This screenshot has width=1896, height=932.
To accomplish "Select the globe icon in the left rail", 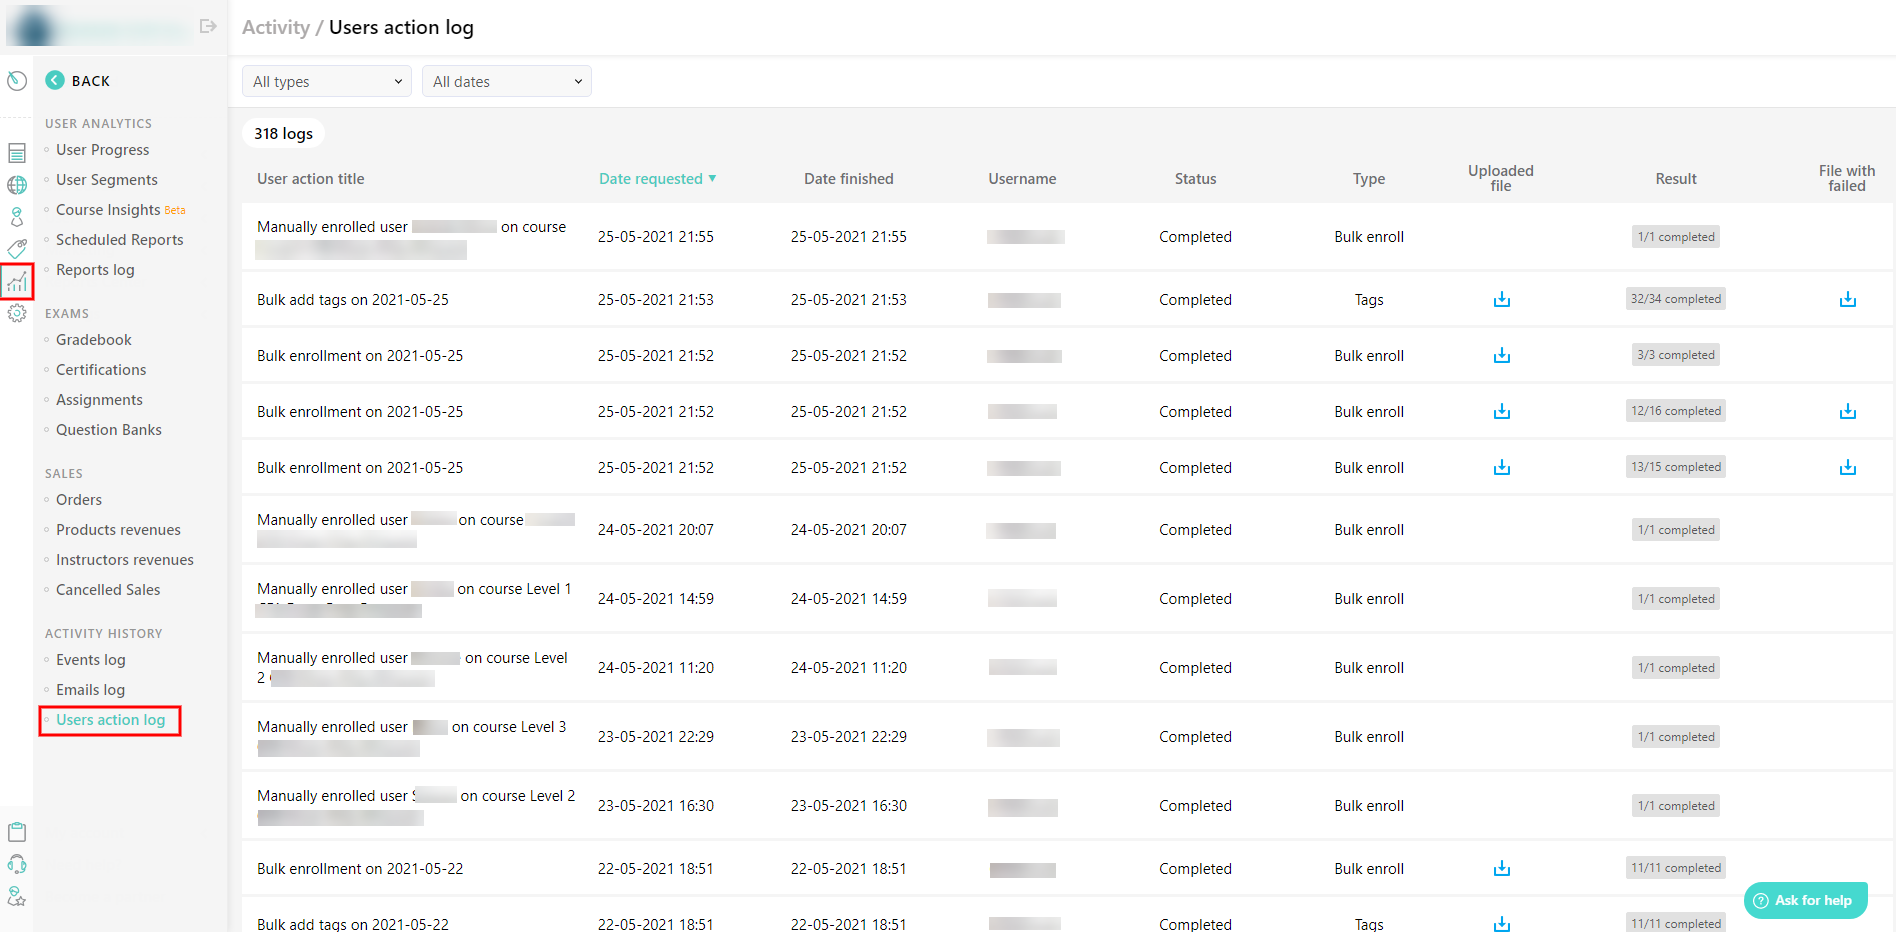I will coord(16,184).
